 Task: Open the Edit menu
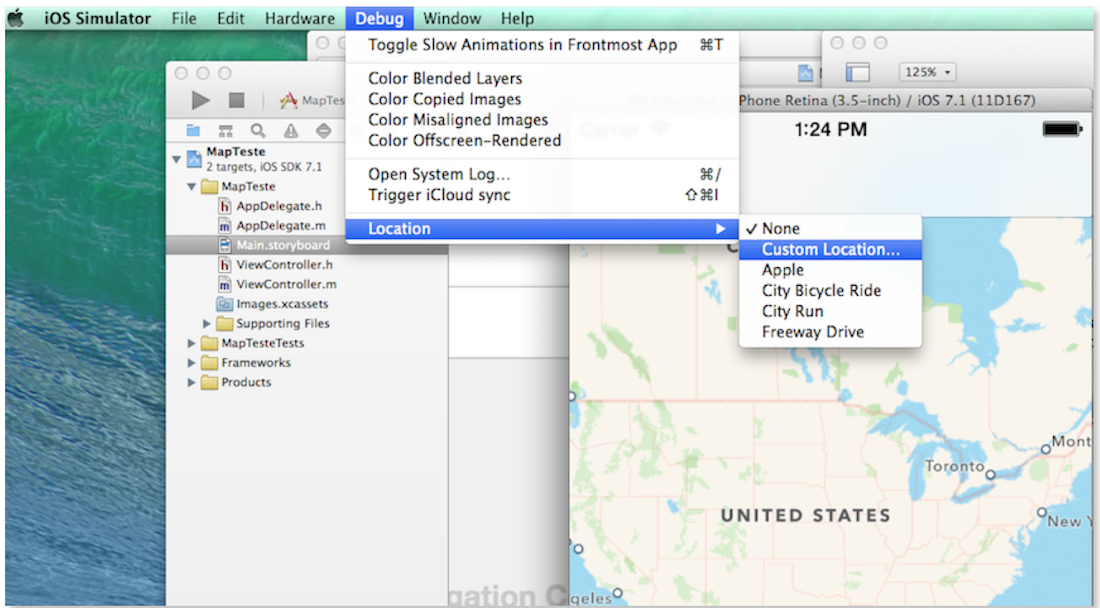pyautogui.click(x=230, y=18)
